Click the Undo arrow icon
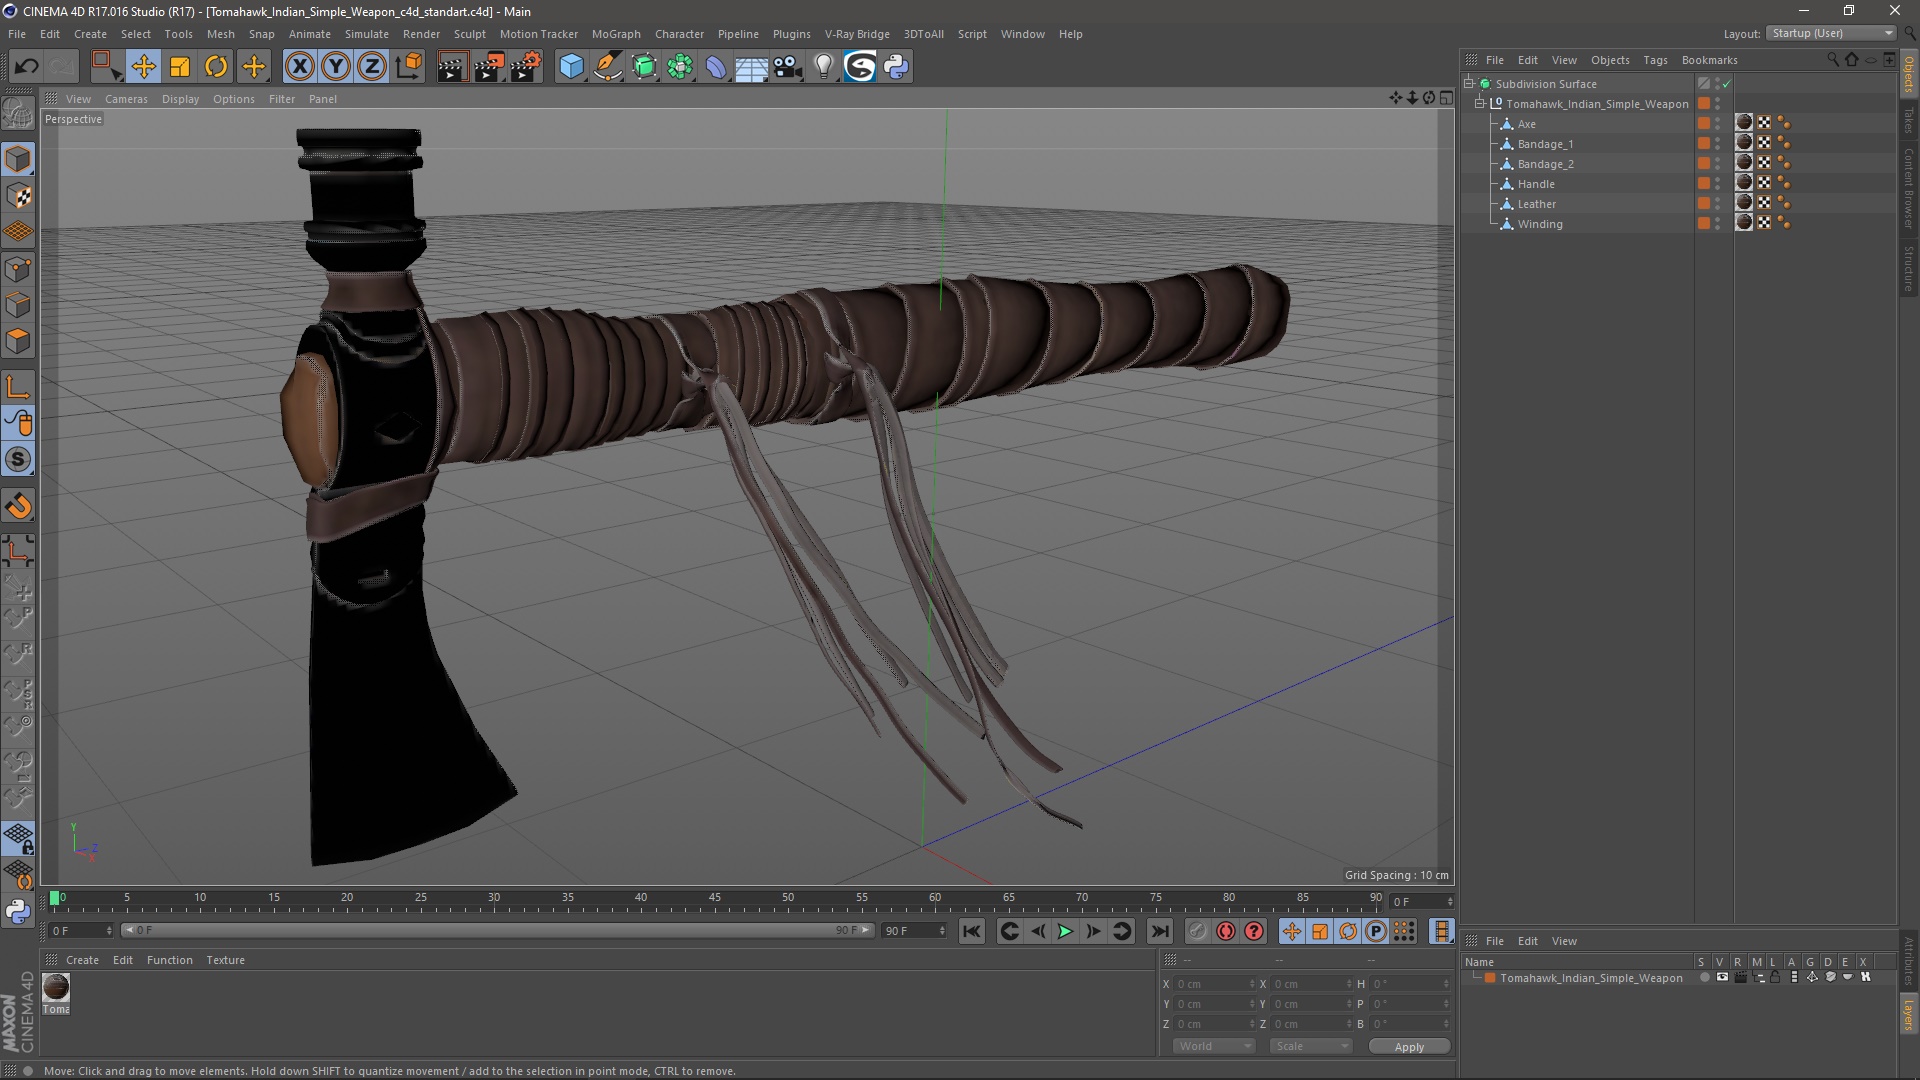The width and height of the screenshot is (1920, 1080). click(27, 67)
